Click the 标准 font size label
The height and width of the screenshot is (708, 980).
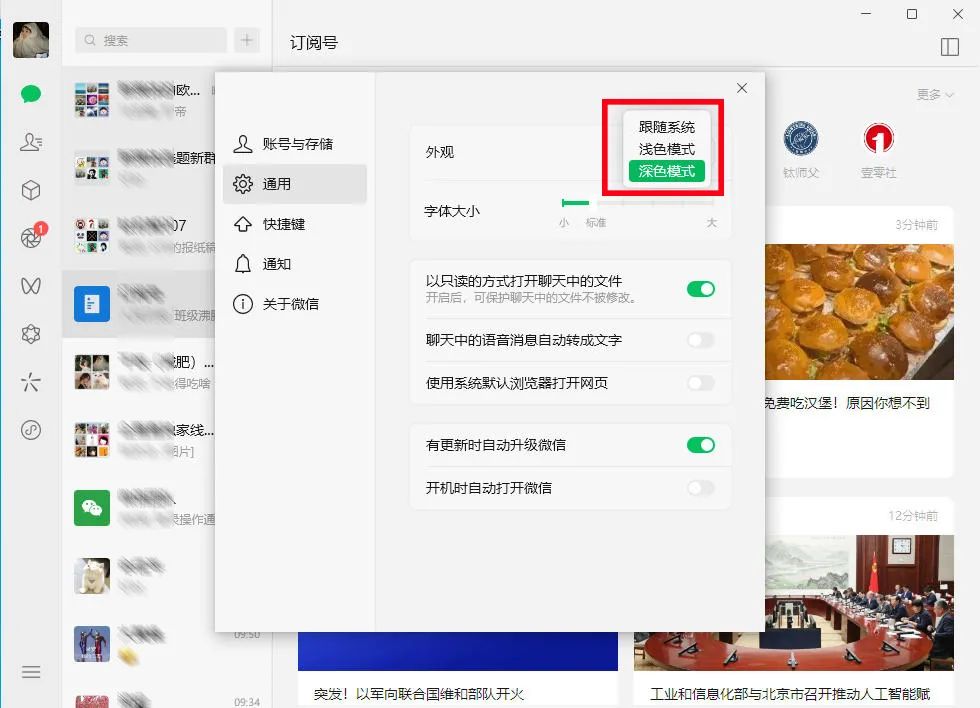click(x=596, y=222)
